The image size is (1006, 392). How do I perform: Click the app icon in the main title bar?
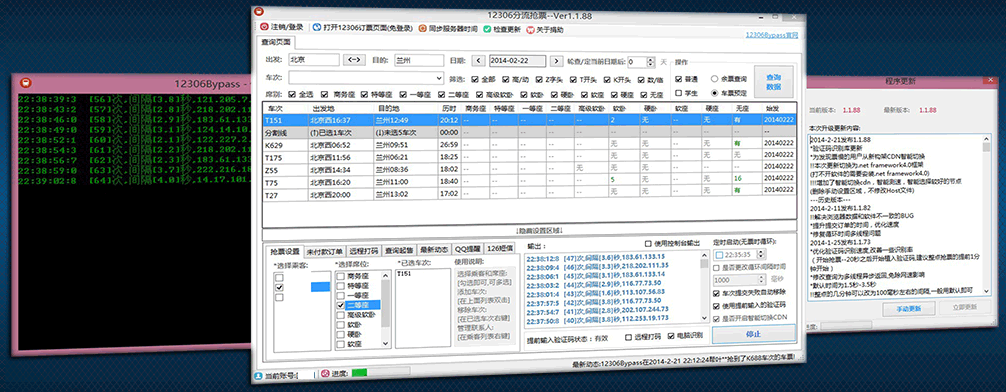pyautogui.click(x=258, y=12)
